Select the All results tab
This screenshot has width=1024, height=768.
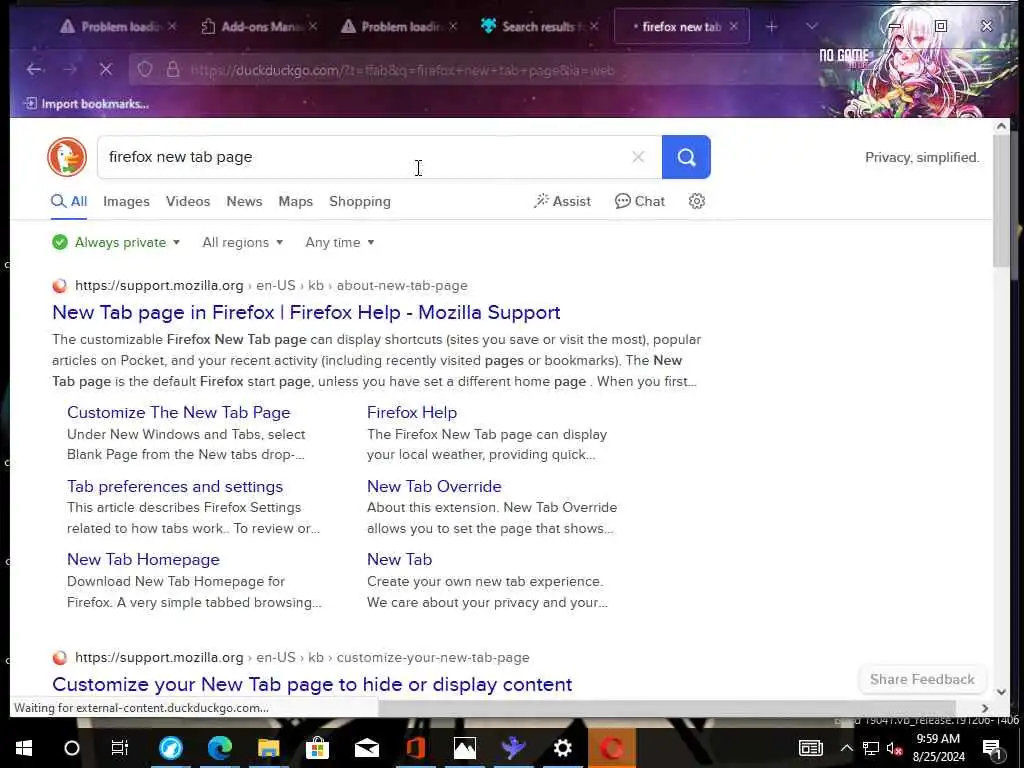pyautogui.click(x=69, y=201)
